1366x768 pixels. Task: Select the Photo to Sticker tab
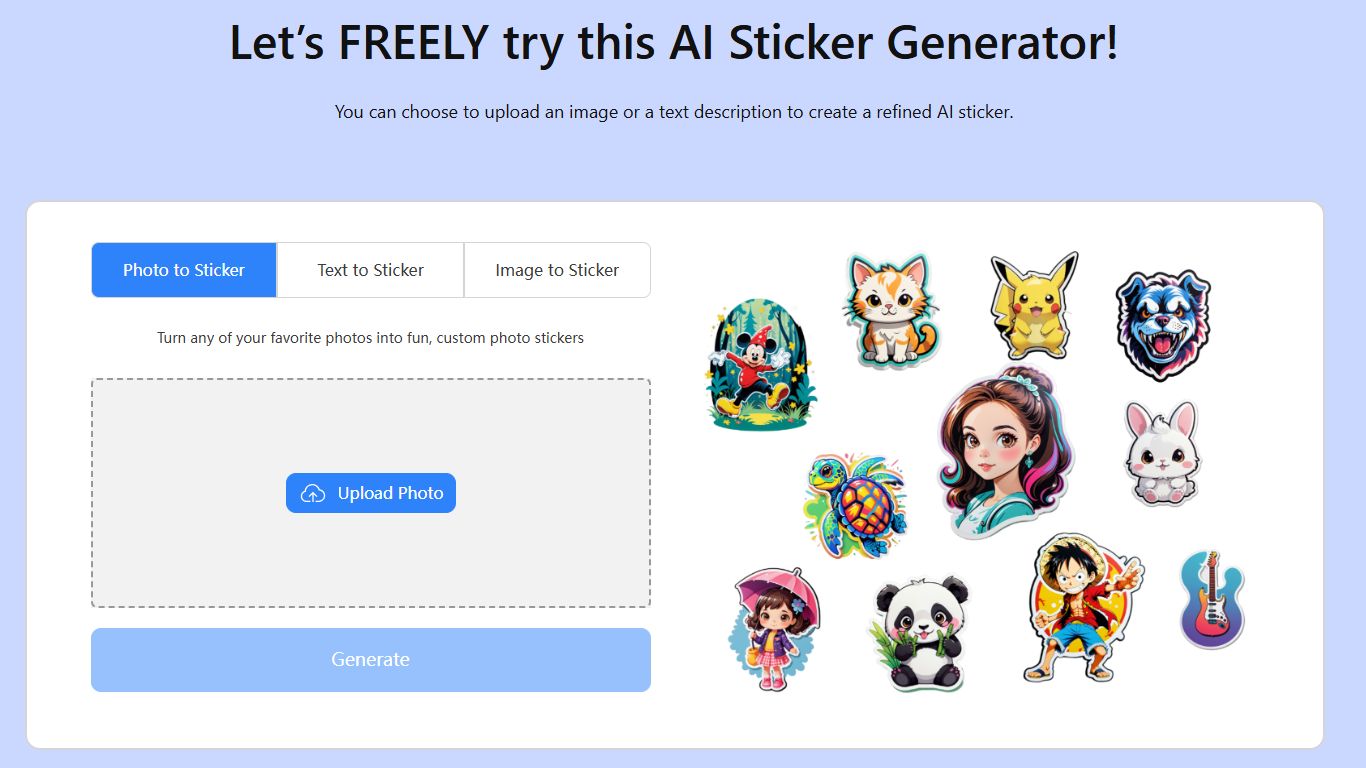[x=184, y=269]
